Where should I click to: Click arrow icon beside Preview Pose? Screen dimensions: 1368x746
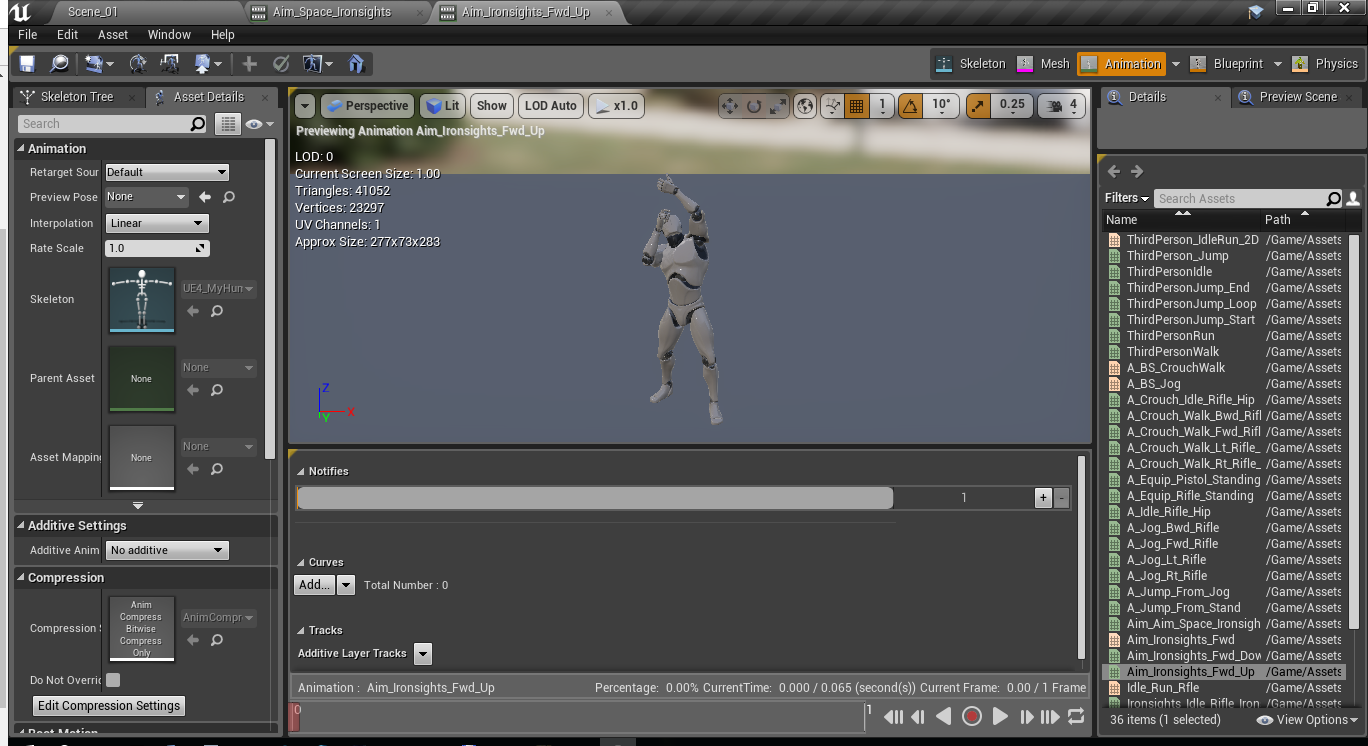click(205, 197)
